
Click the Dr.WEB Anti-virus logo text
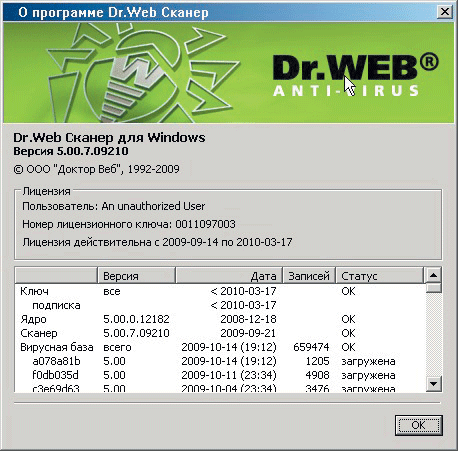[x=356, y=76]
